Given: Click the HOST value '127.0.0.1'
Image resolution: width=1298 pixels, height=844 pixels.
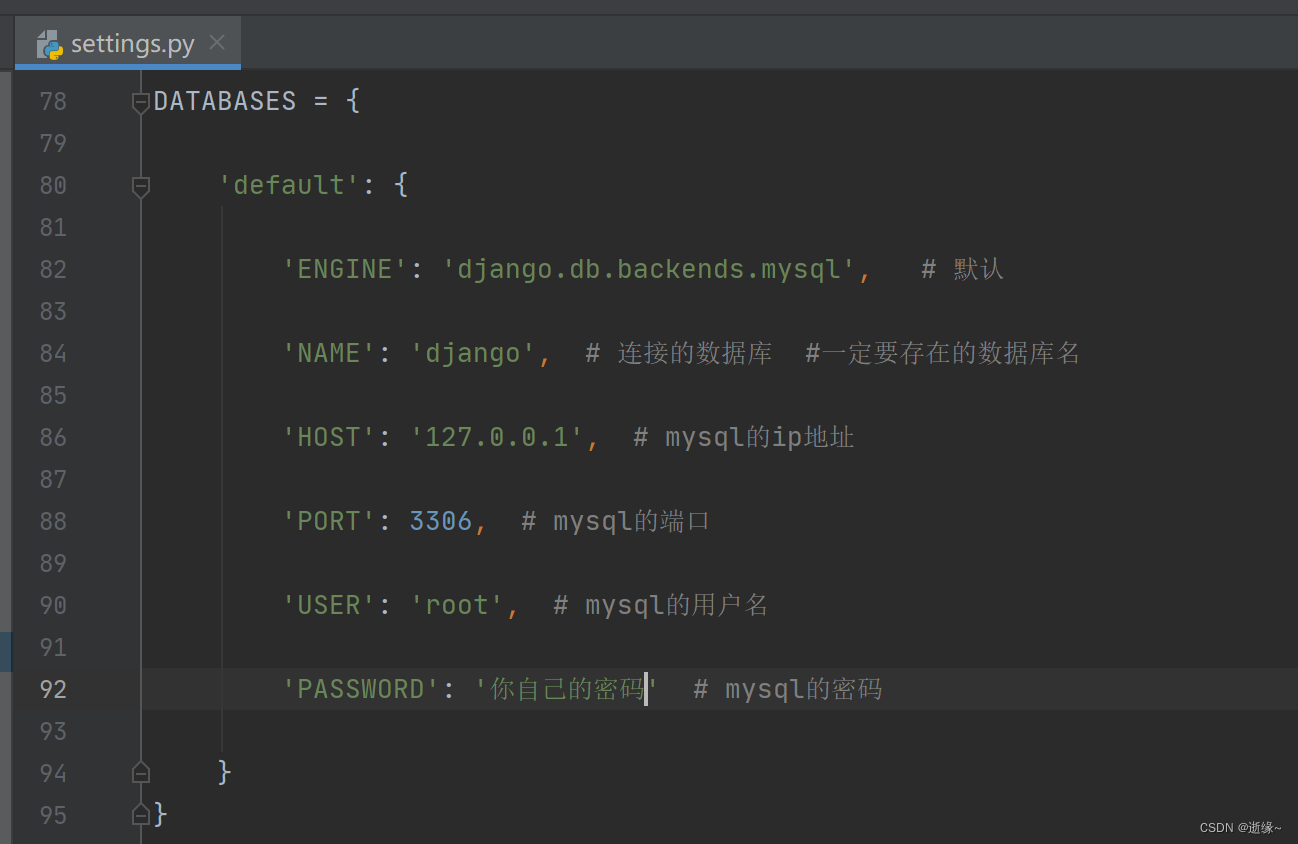Looking at the screenshot, I should [x=500, y=436].
